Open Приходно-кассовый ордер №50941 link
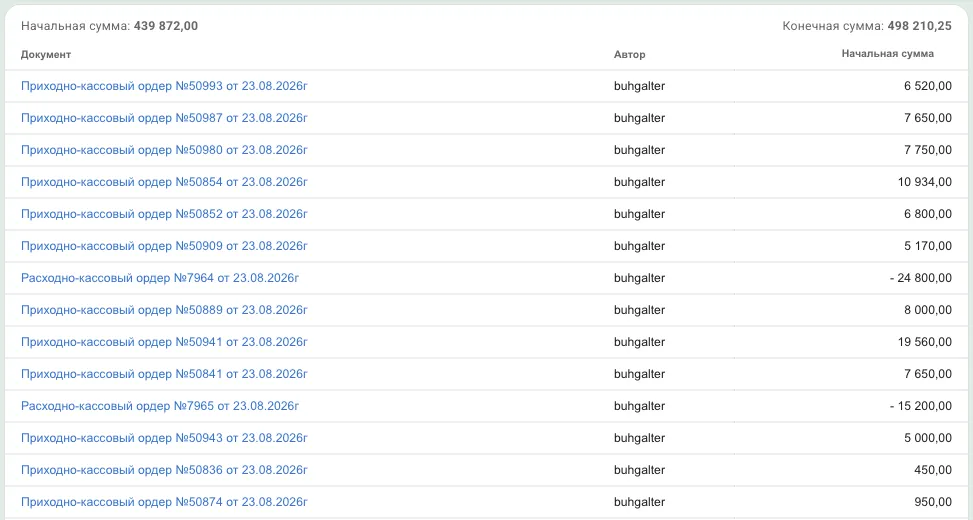The width and height of the screenshot is (973, 520). pos(164,342)
